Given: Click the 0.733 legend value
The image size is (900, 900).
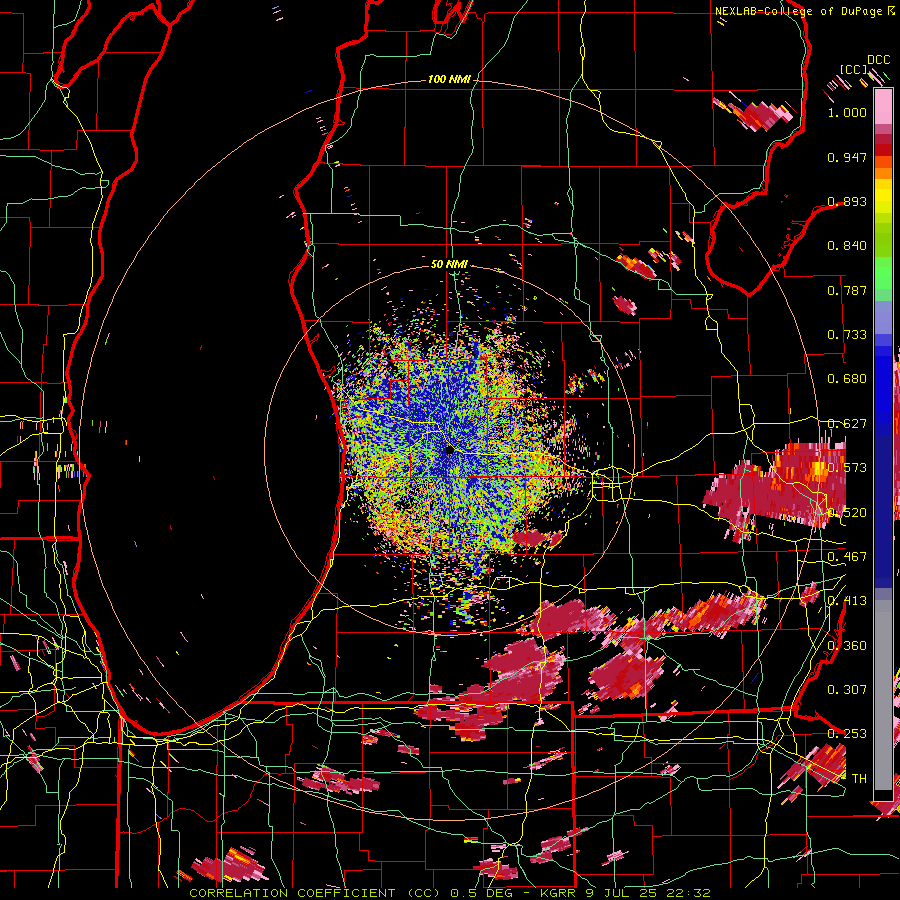Looking at the screenshot, I should (847, 335).
